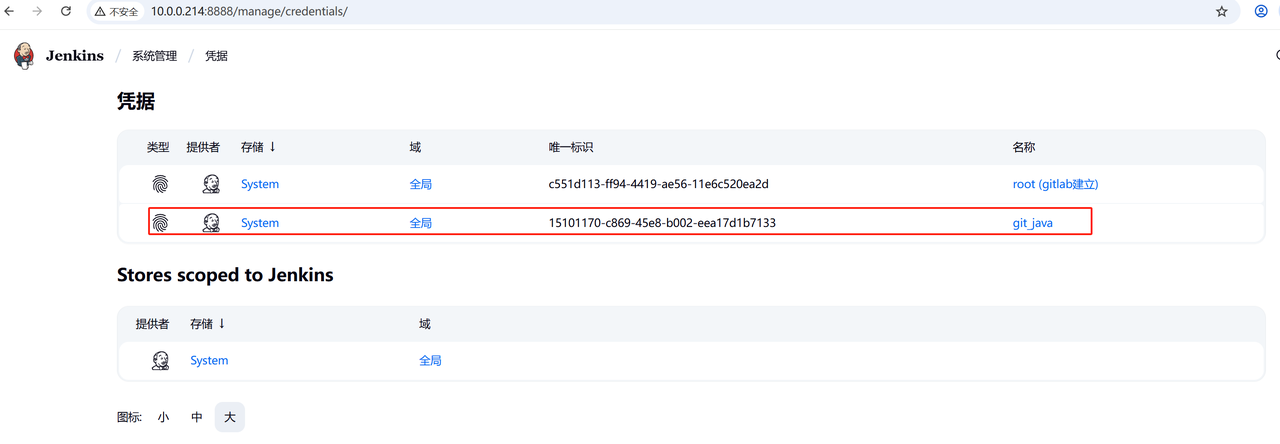Click provider icon in Stores scoped table
The height and width of the screenshot is (444, 1280).
point(160,361)
